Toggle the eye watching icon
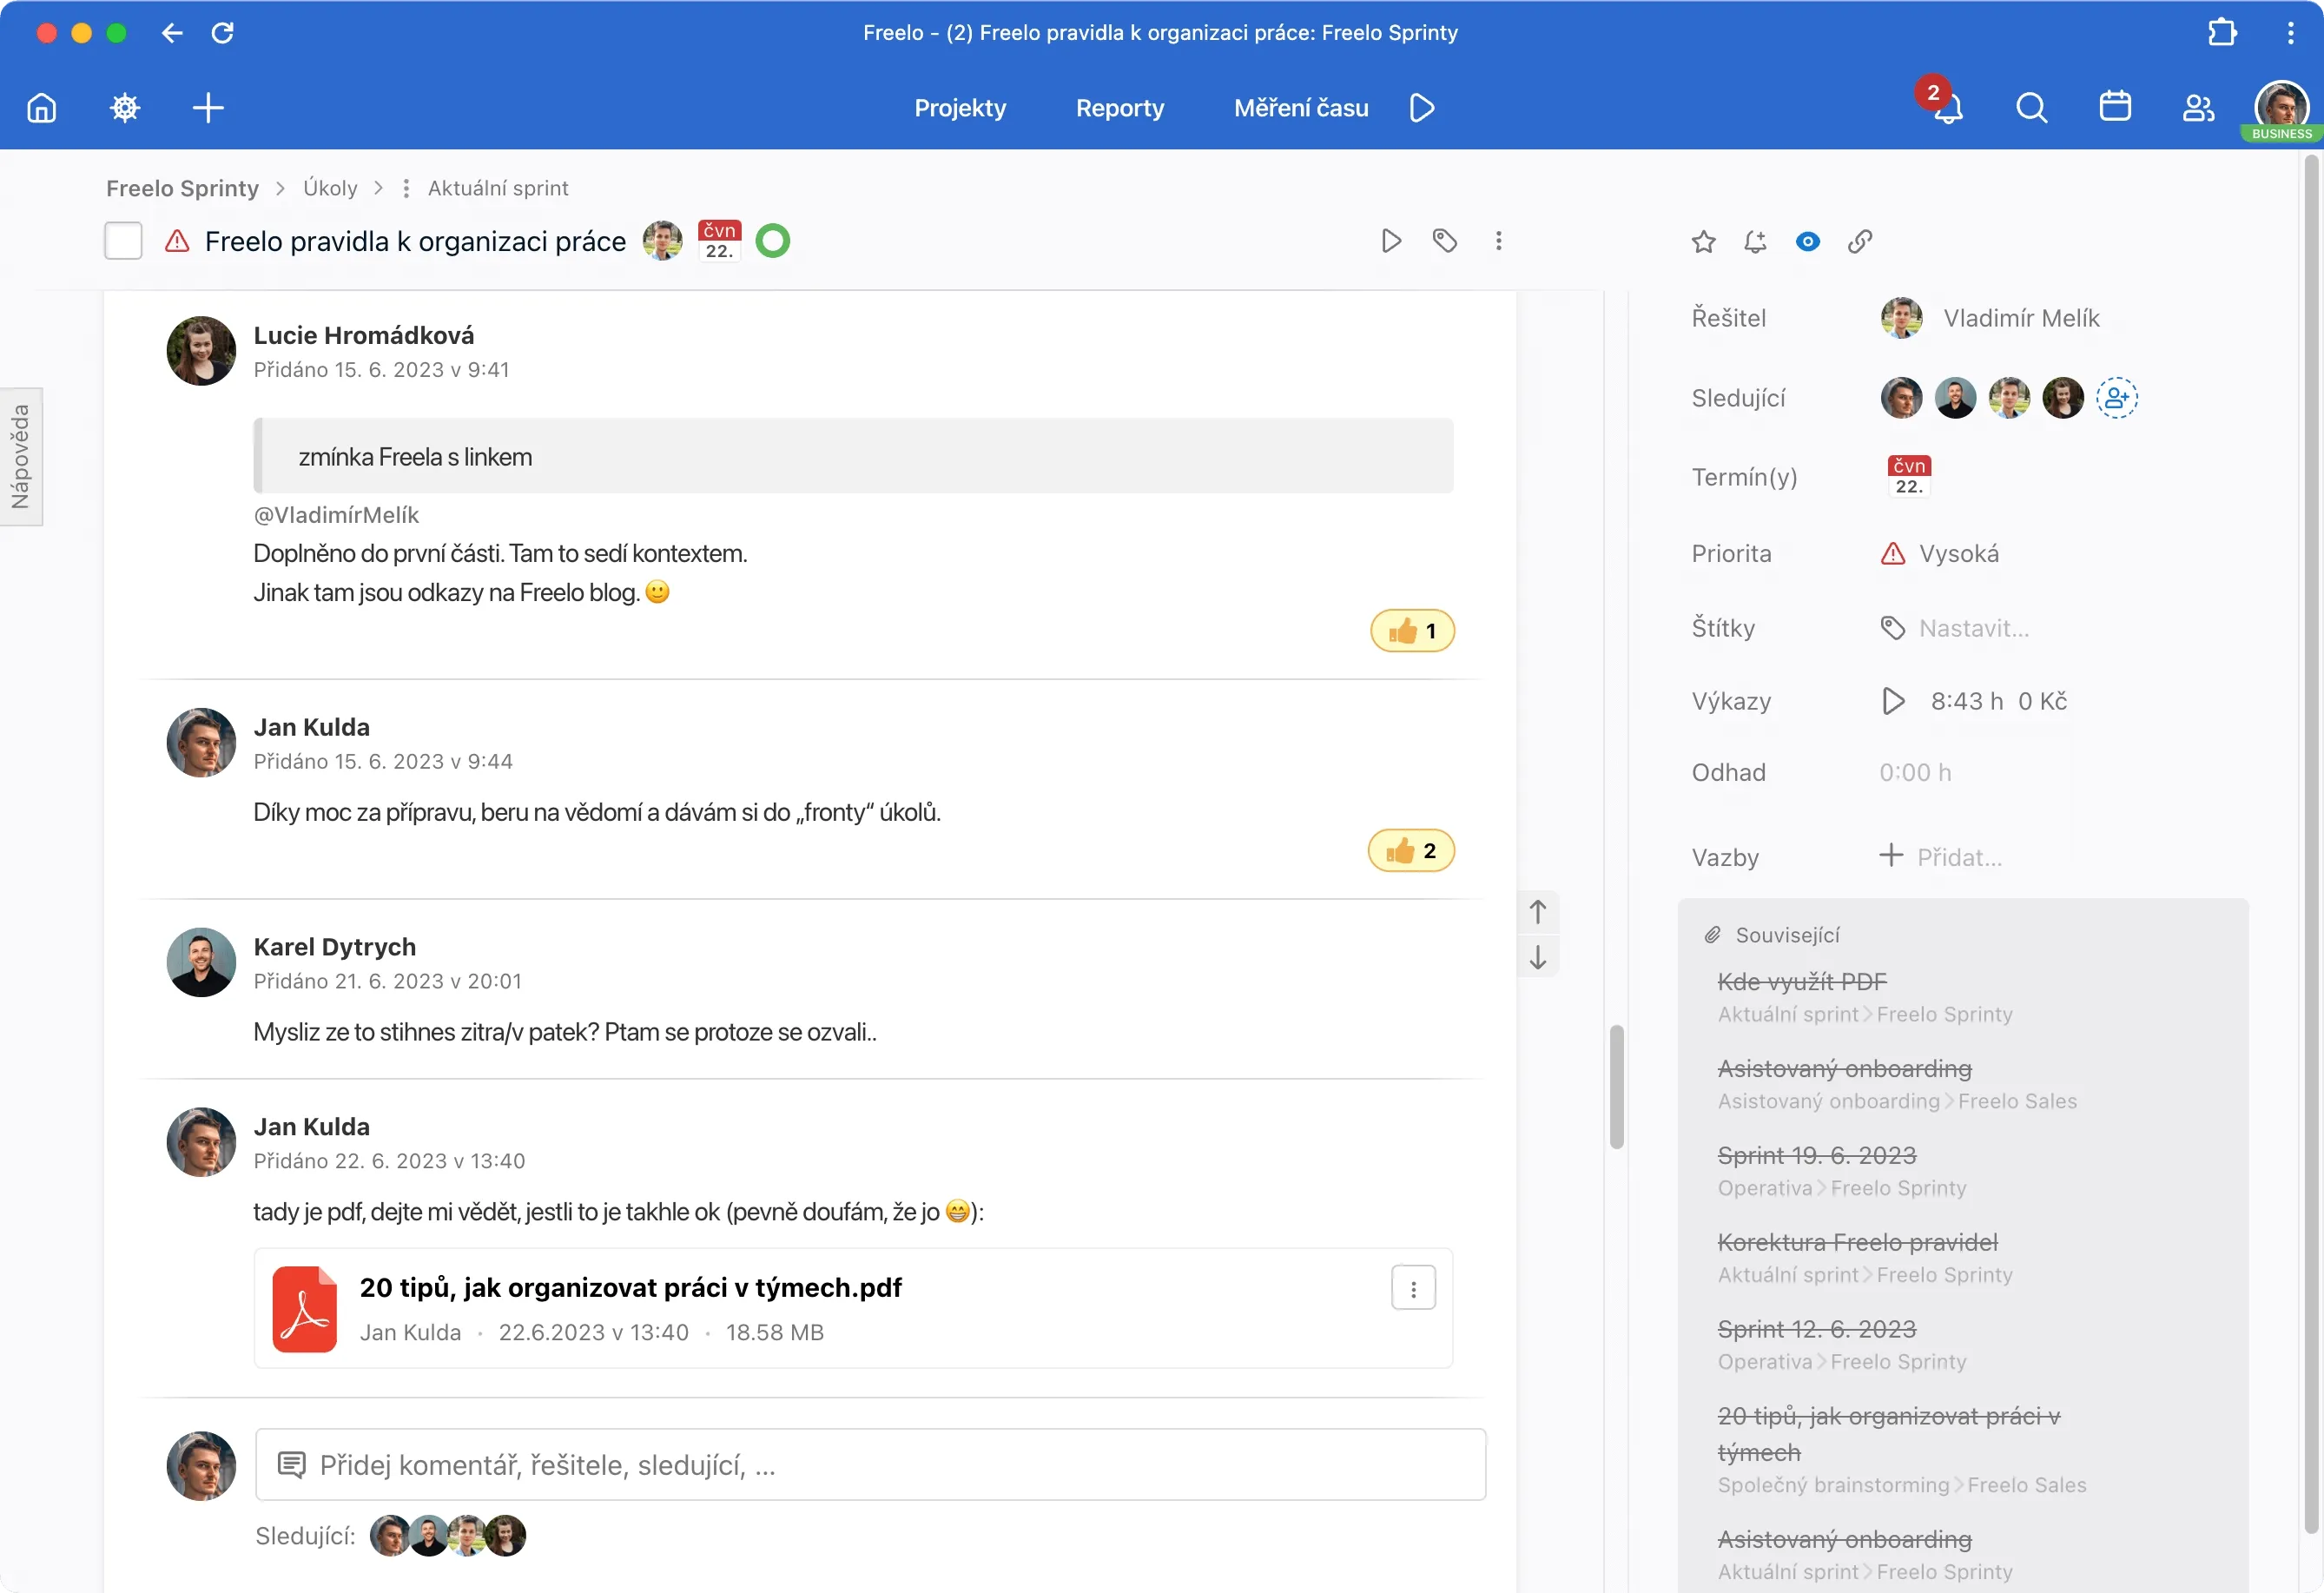This screenshot has width=2324, height=1593. tap(1807, 241)
